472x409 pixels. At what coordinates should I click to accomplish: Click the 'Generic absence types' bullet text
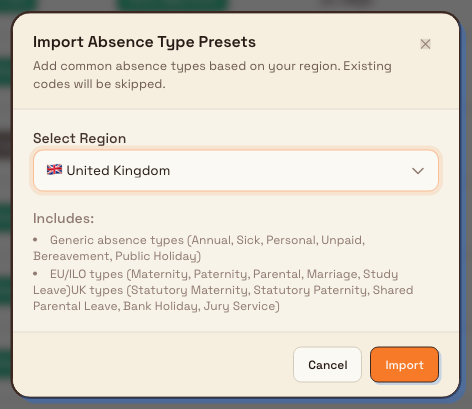(x=199, y=248)
